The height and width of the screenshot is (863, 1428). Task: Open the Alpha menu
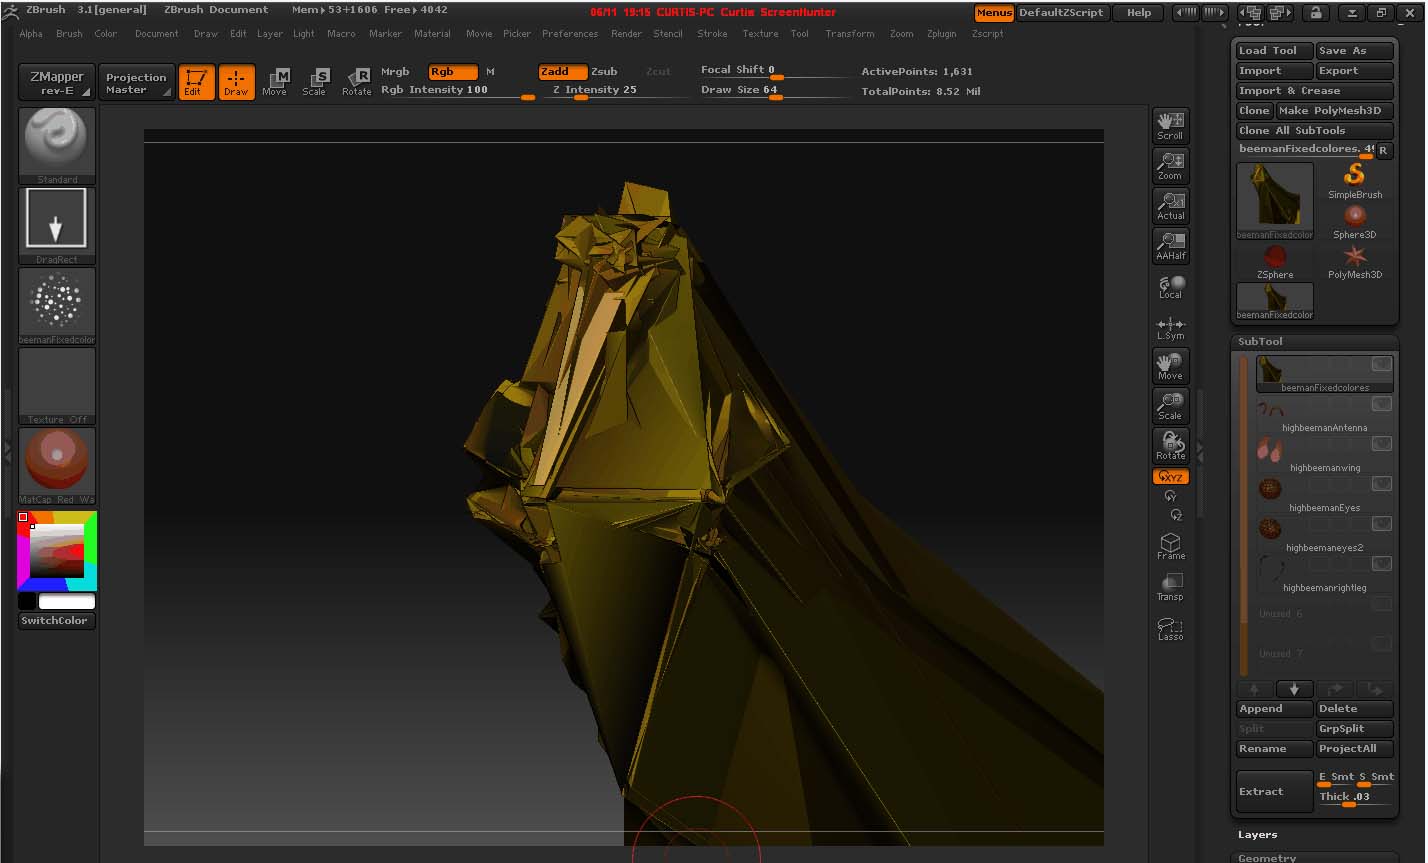(31, 33)
